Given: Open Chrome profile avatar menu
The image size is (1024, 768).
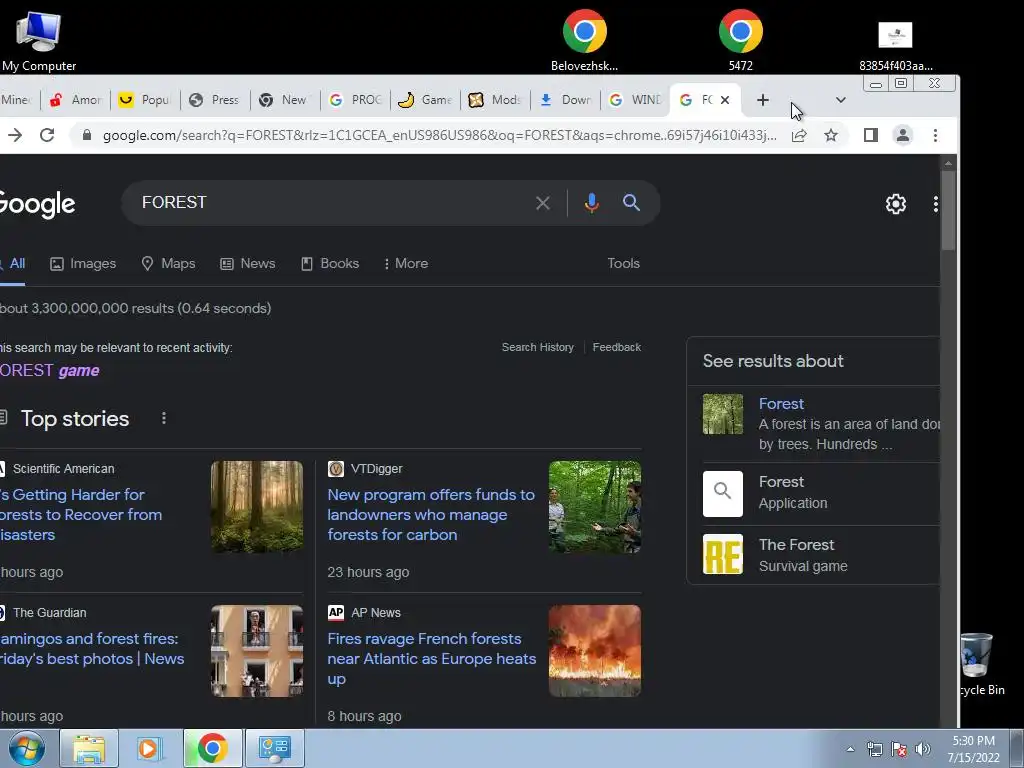Looking at the screenshot, I should (x=903, y=135).
